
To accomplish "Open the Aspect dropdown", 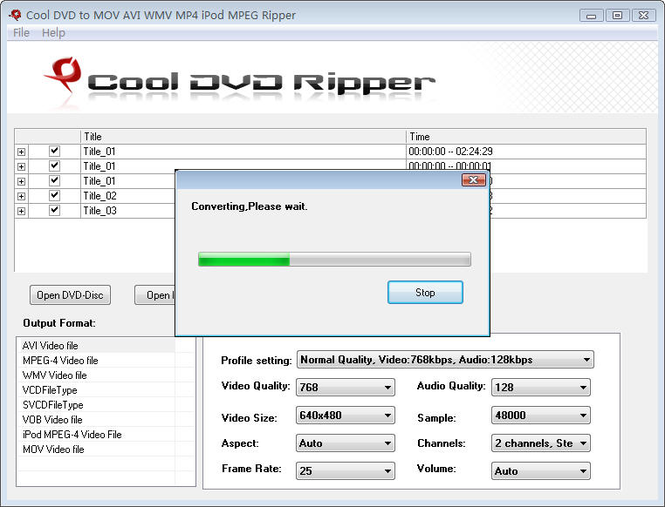I will (x=345, y=443).
